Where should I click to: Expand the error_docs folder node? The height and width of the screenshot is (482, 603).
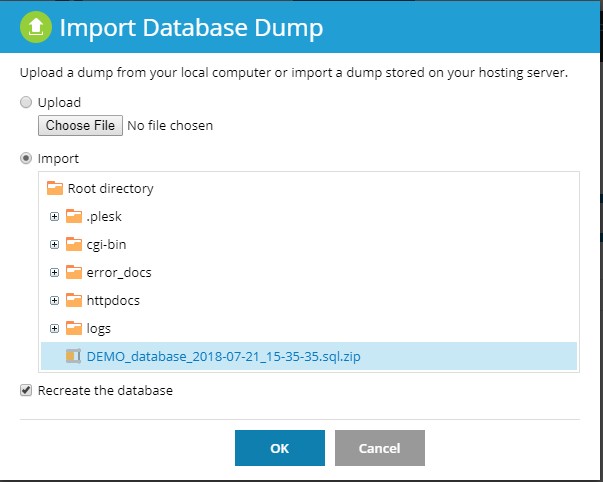tap(54, 272)
